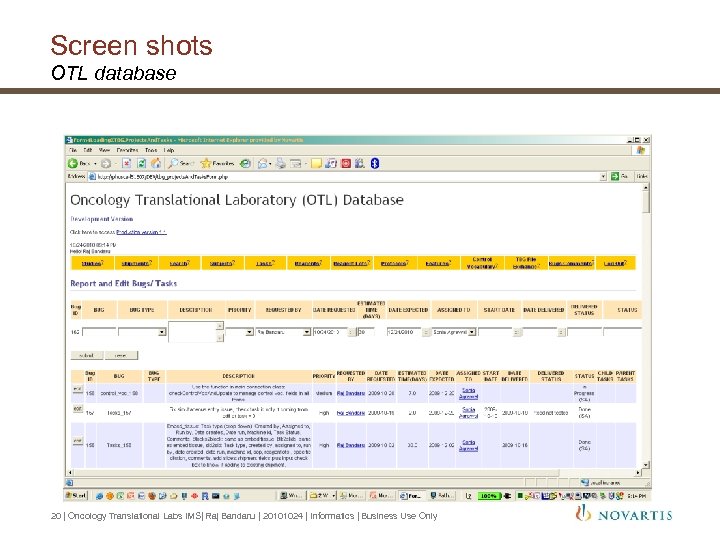Open Date Delivered calendar picker

pyautogui.click(x=561, y=332)
